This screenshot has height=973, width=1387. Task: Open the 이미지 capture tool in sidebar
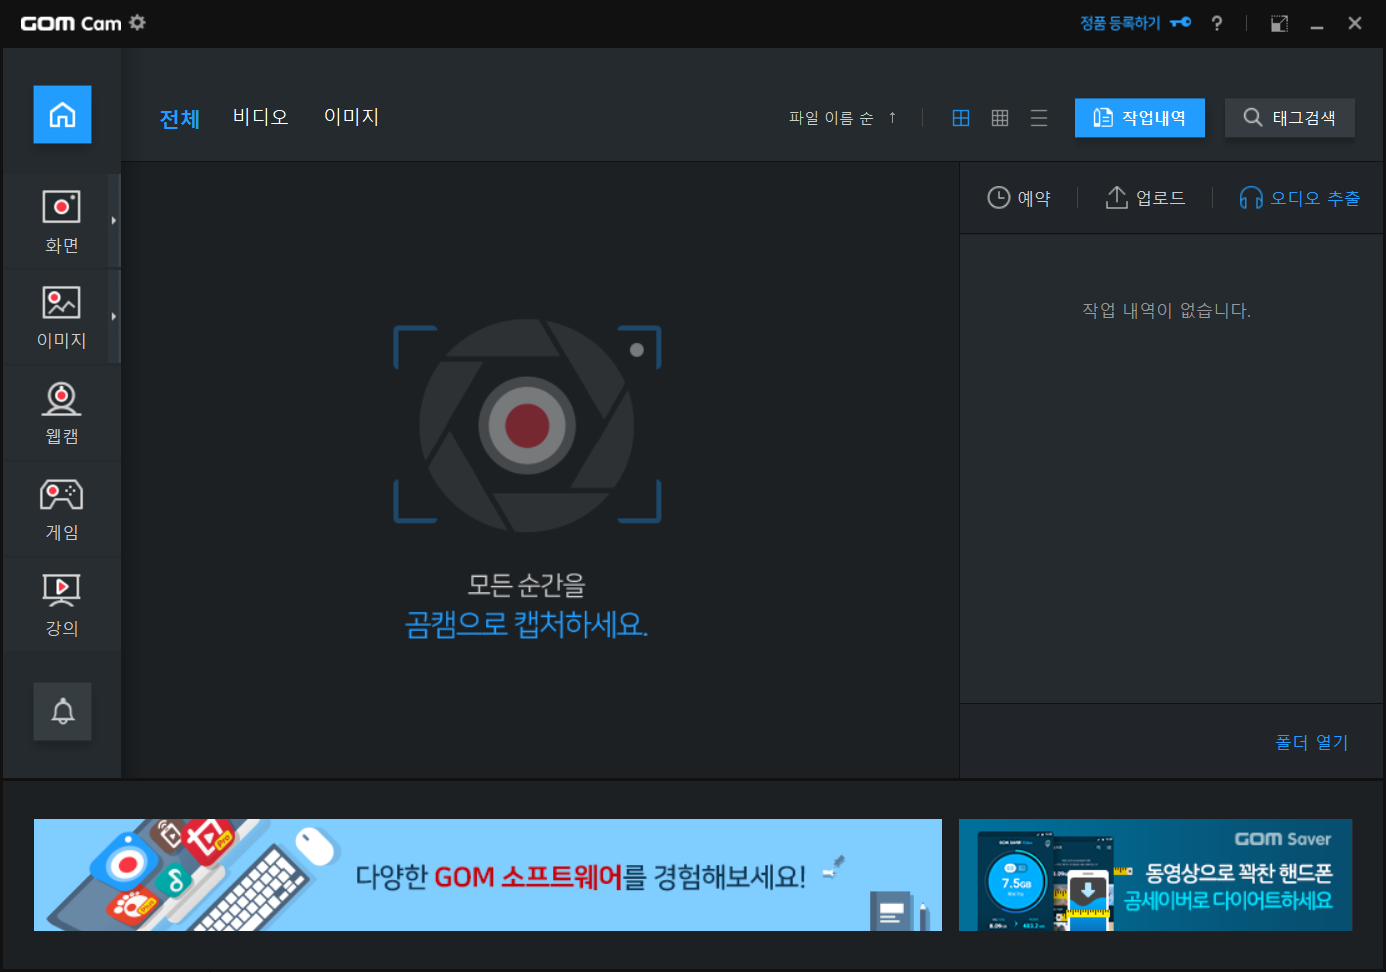61,317
